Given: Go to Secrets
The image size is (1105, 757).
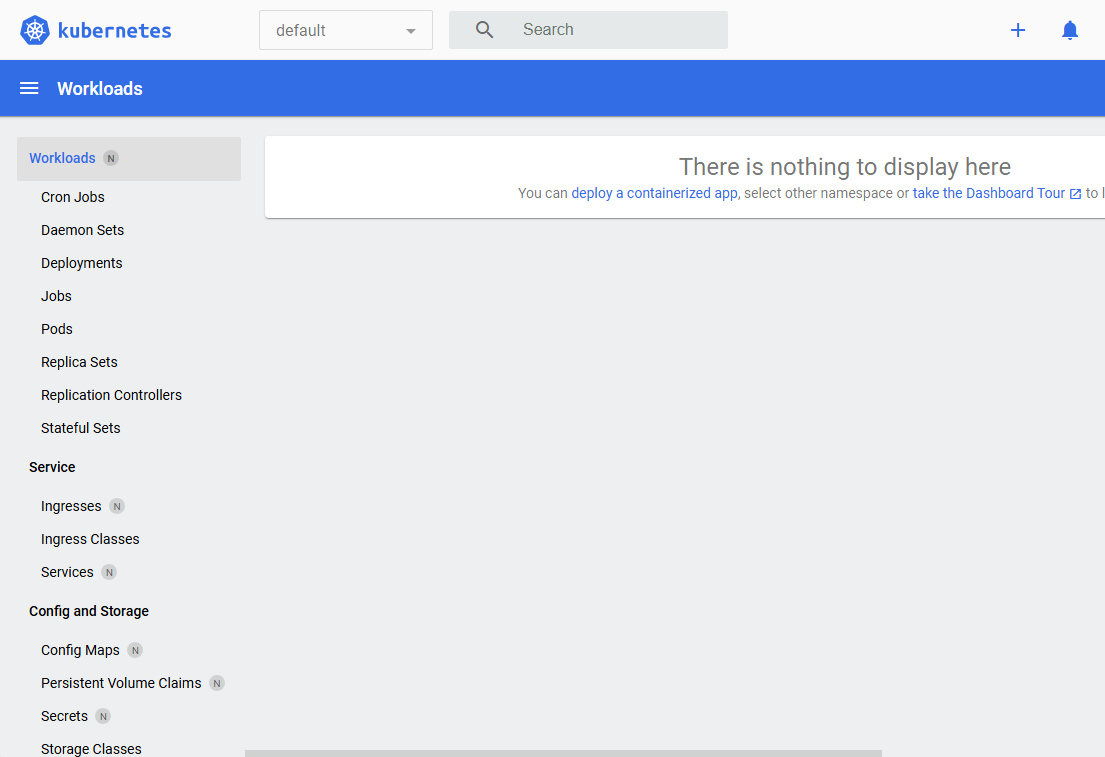Looking at the screenshot, I should (x=64, y=716).
